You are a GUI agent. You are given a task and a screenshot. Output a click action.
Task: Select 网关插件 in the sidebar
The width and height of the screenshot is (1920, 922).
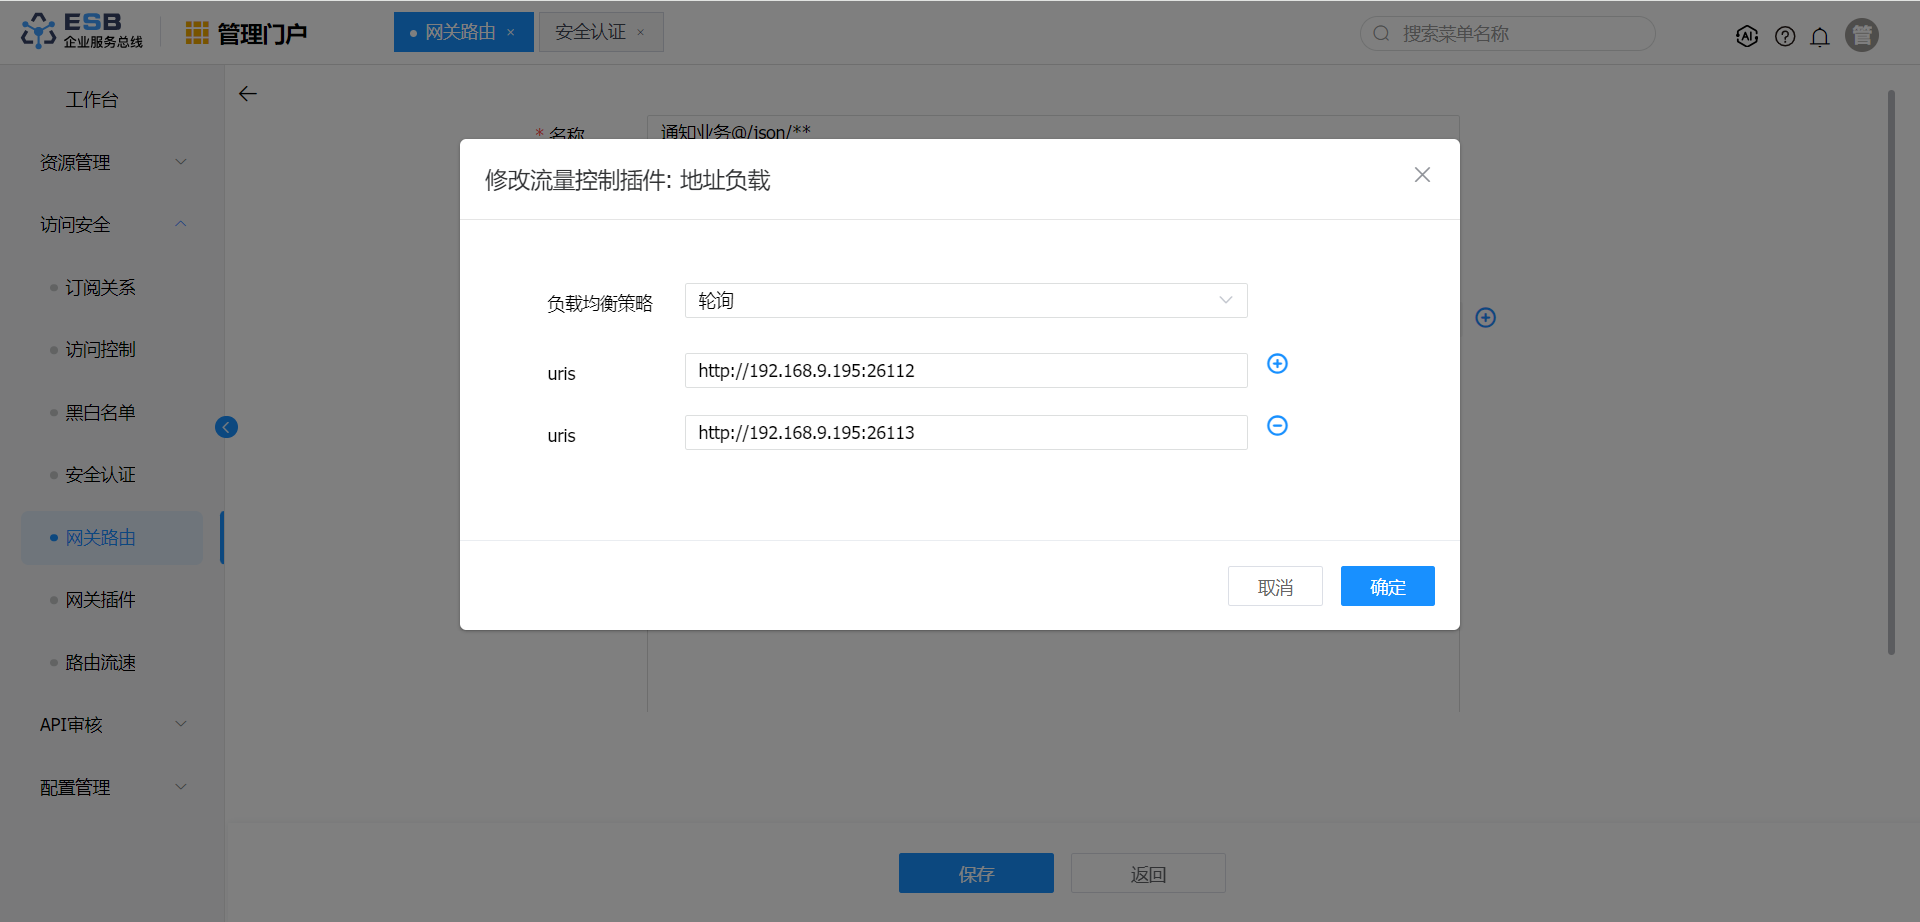pyautogui.click(x=100, y=600)
